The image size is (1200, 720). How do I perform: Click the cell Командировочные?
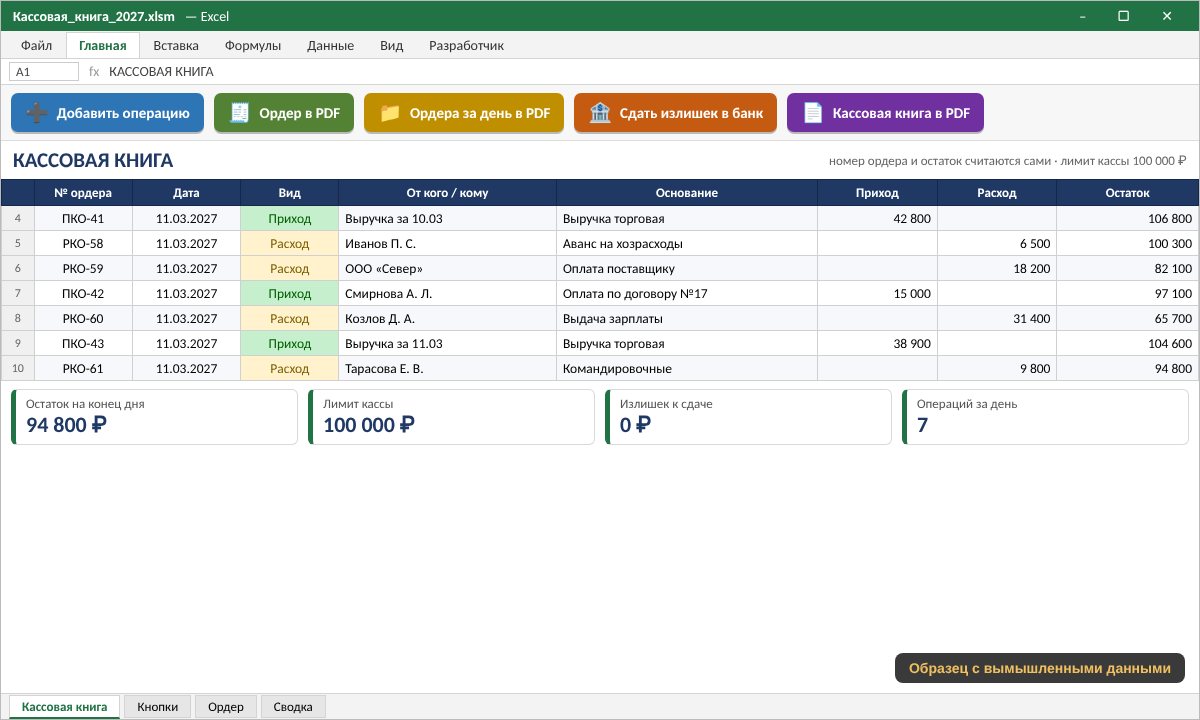coord(687,369)
